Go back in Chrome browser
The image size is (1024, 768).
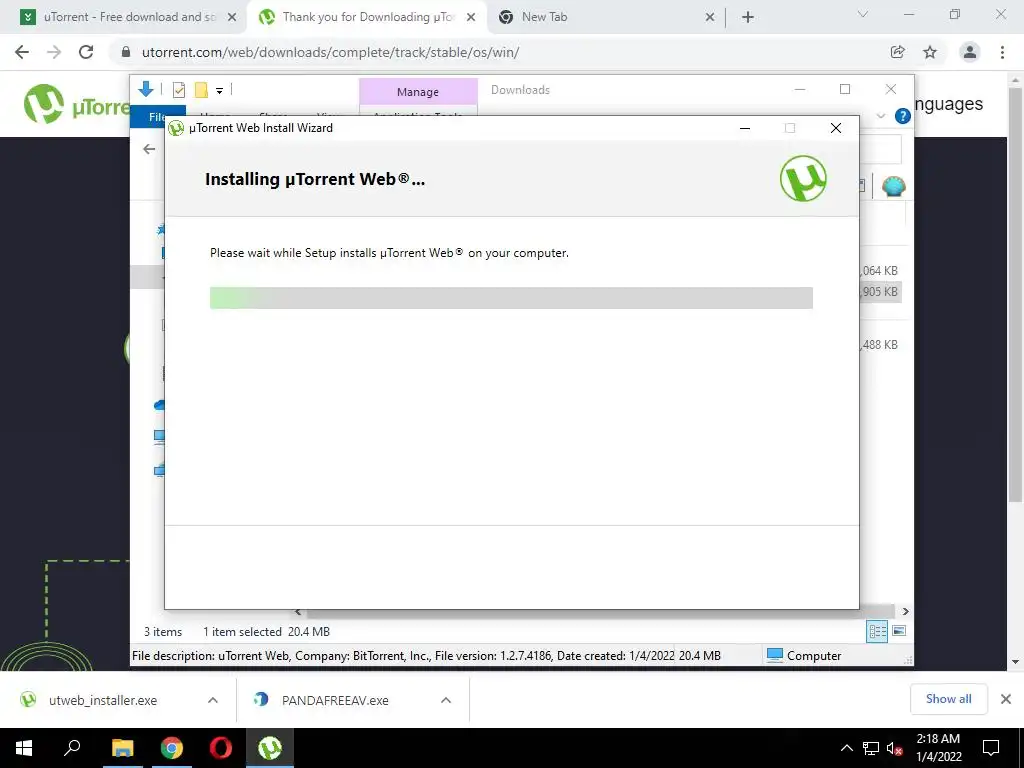[x=22, y=52]
